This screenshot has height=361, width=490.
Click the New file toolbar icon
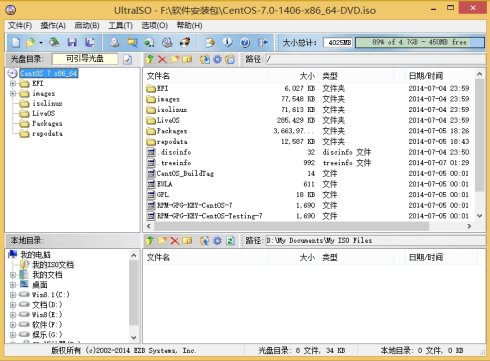[x=16, y=42]
